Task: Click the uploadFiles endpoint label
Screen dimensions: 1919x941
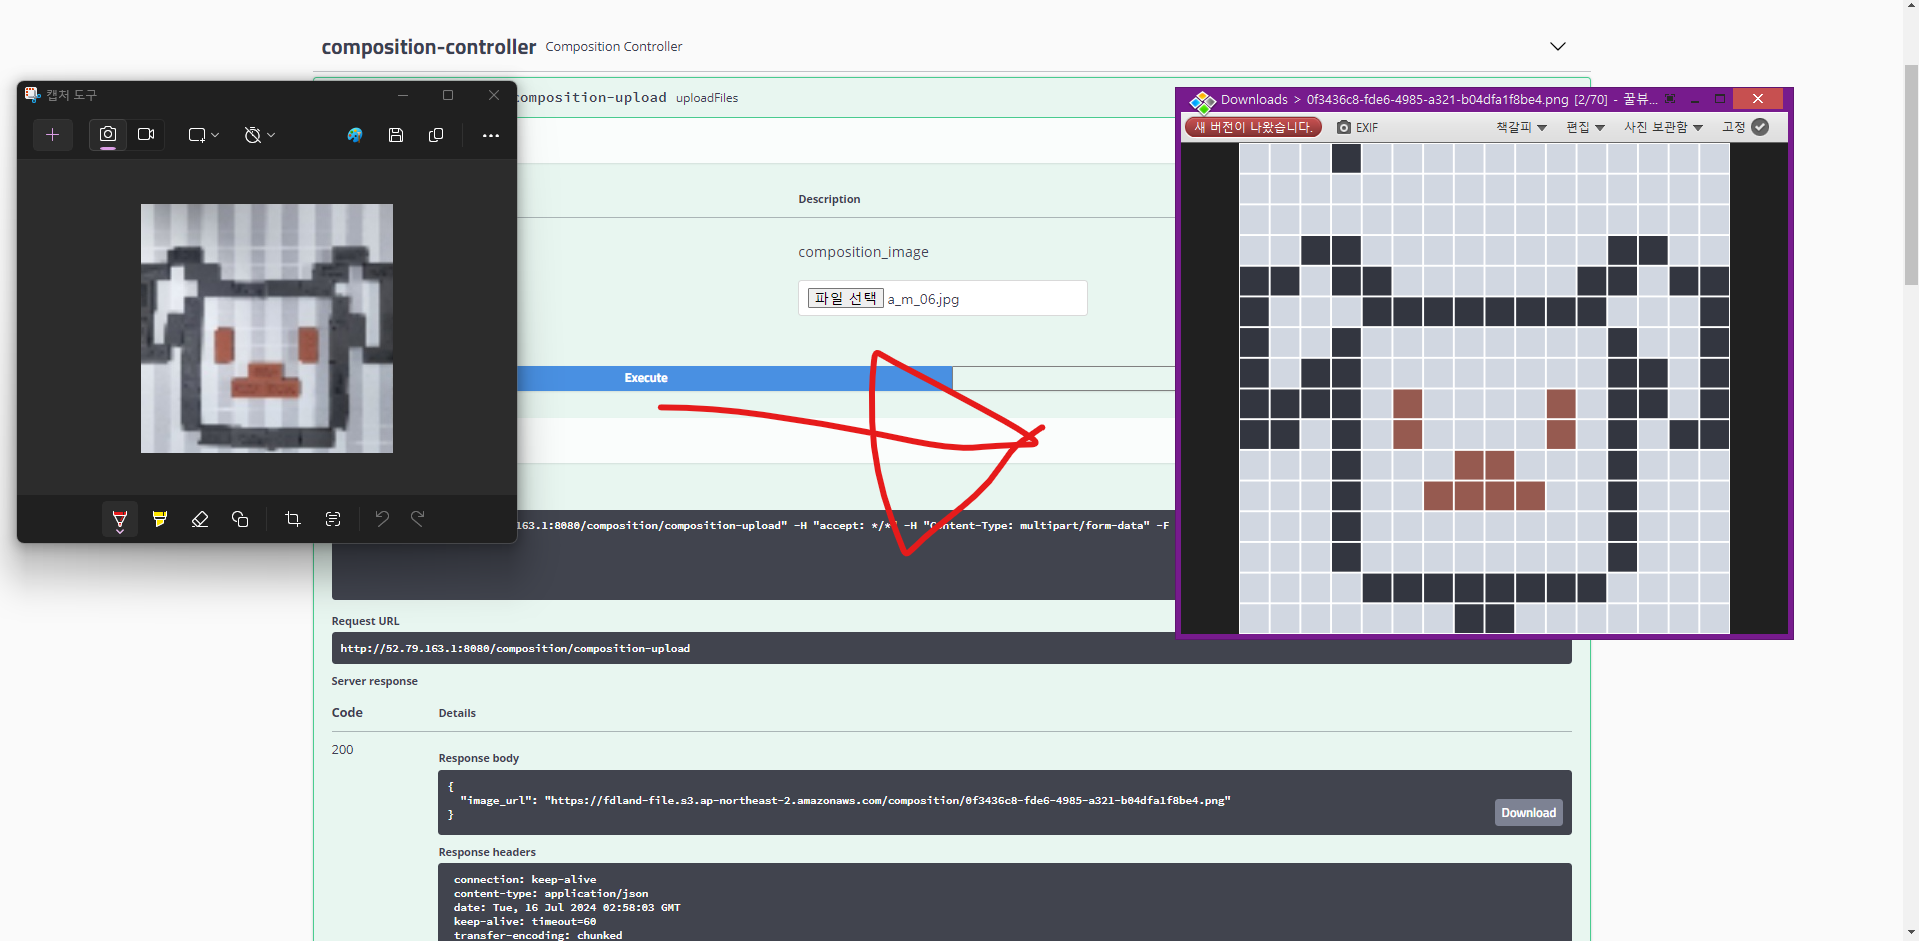Action: [707, 98]
